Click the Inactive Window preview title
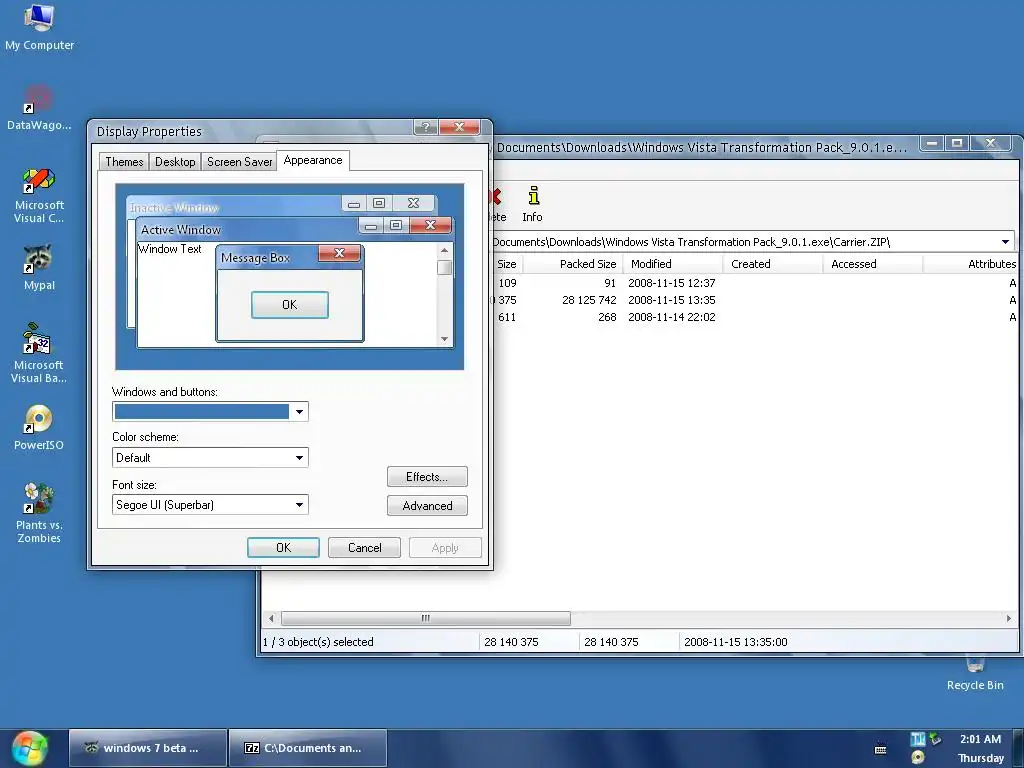This screenshot has width=1024, height=768. (174, 208)
